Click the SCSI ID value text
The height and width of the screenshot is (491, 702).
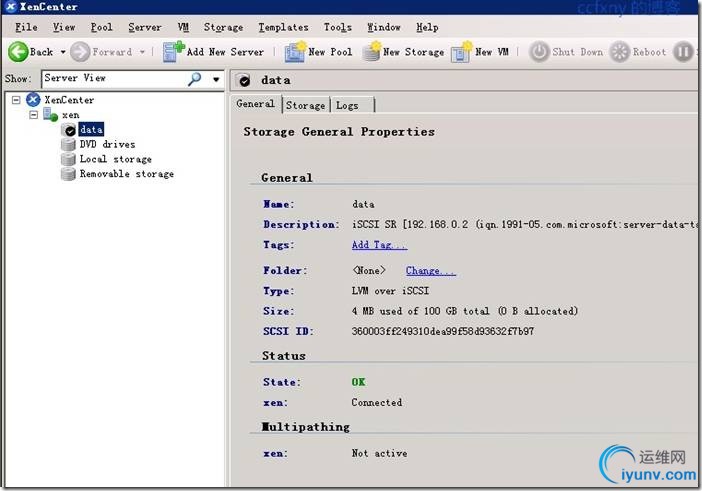(442, 331)
